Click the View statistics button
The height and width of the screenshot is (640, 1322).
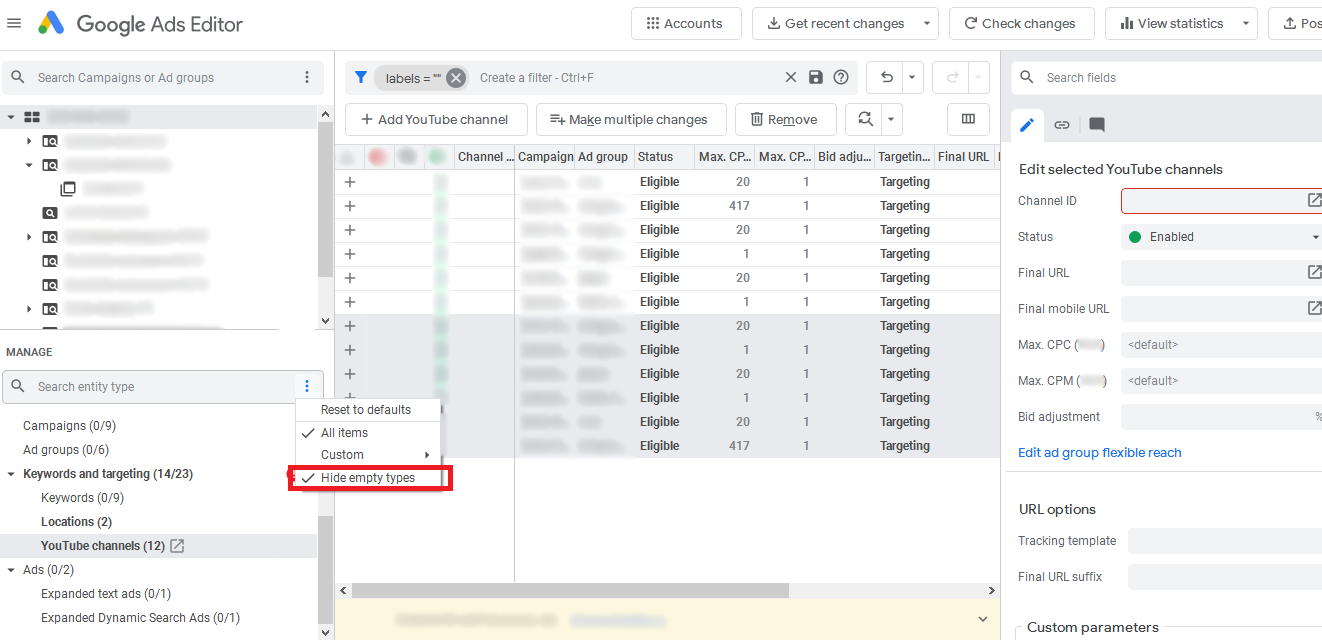tap(1170, 23)
